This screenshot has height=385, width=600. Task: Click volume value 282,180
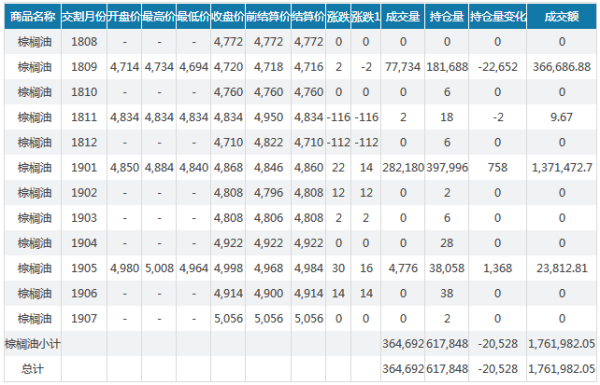pos(403,168)
